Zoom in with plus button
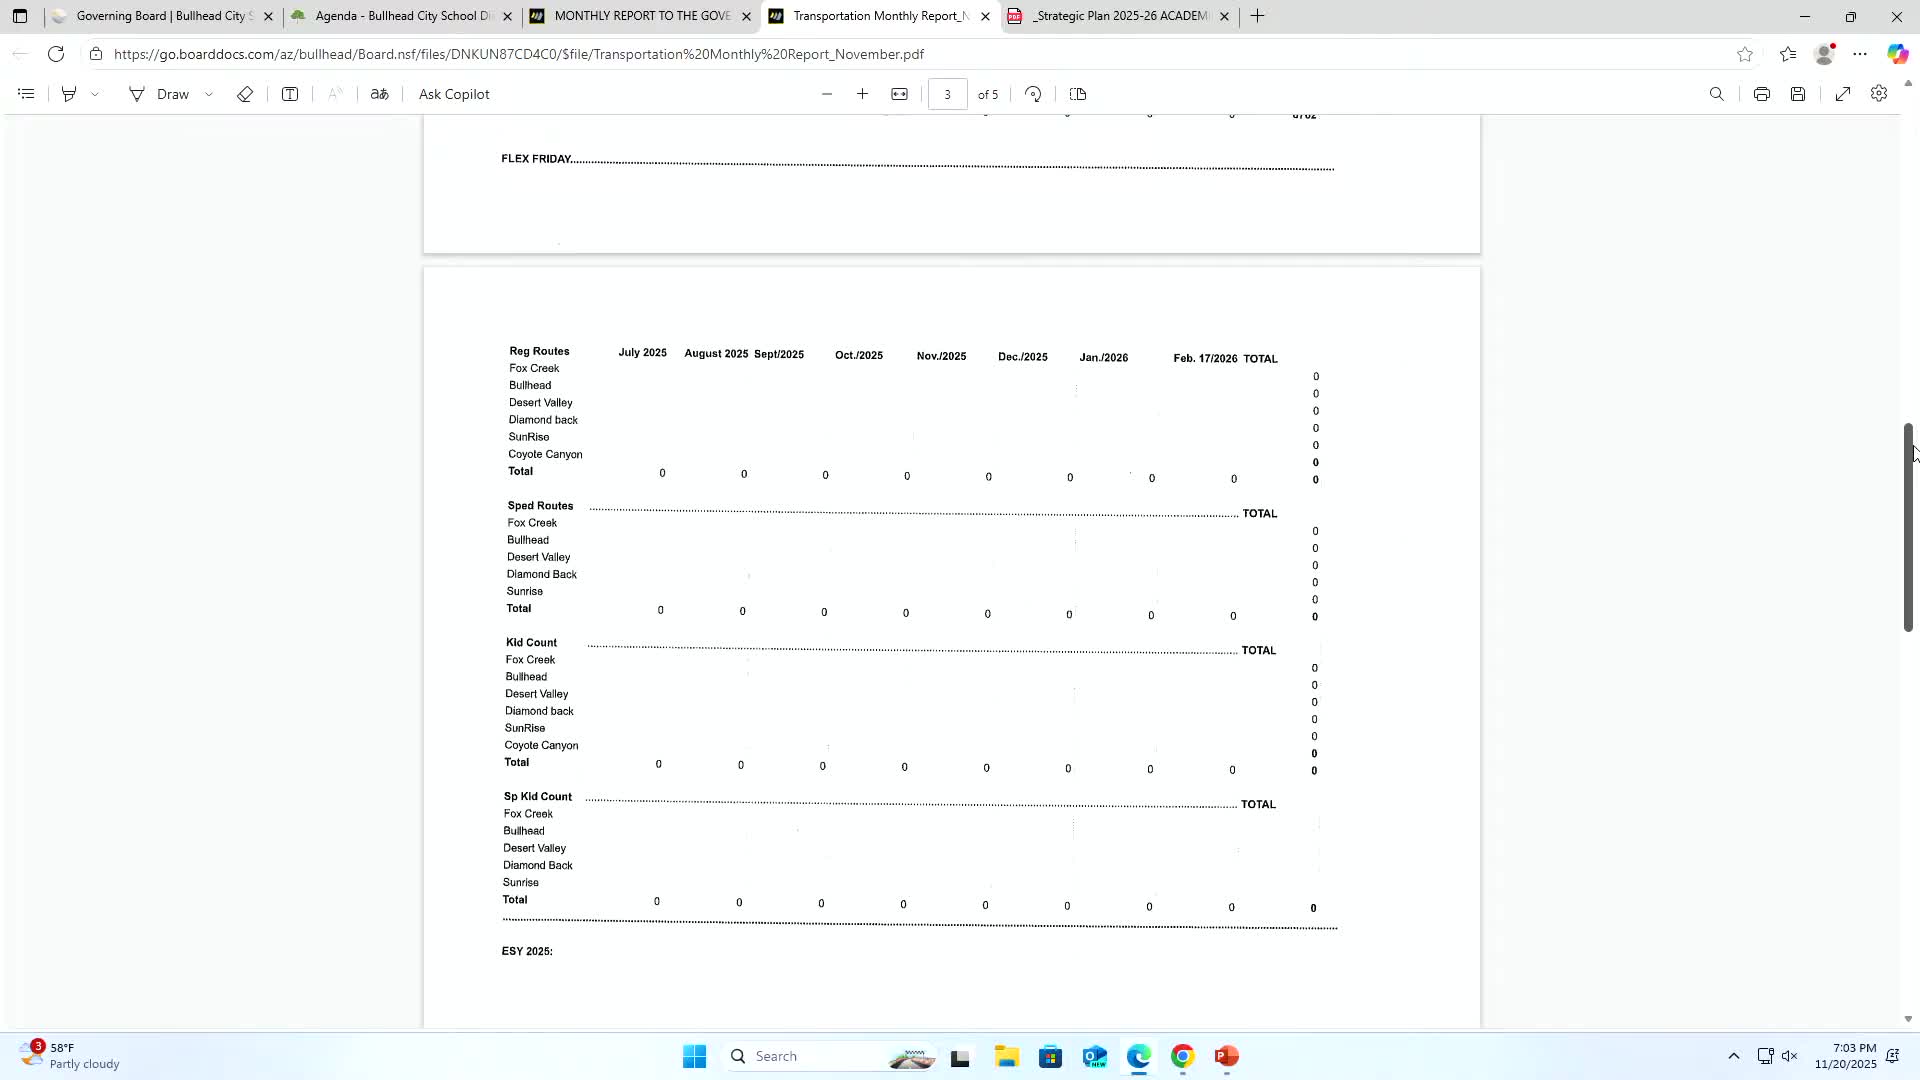This screenshot has width=1920, height=1080. coord(863,94)
